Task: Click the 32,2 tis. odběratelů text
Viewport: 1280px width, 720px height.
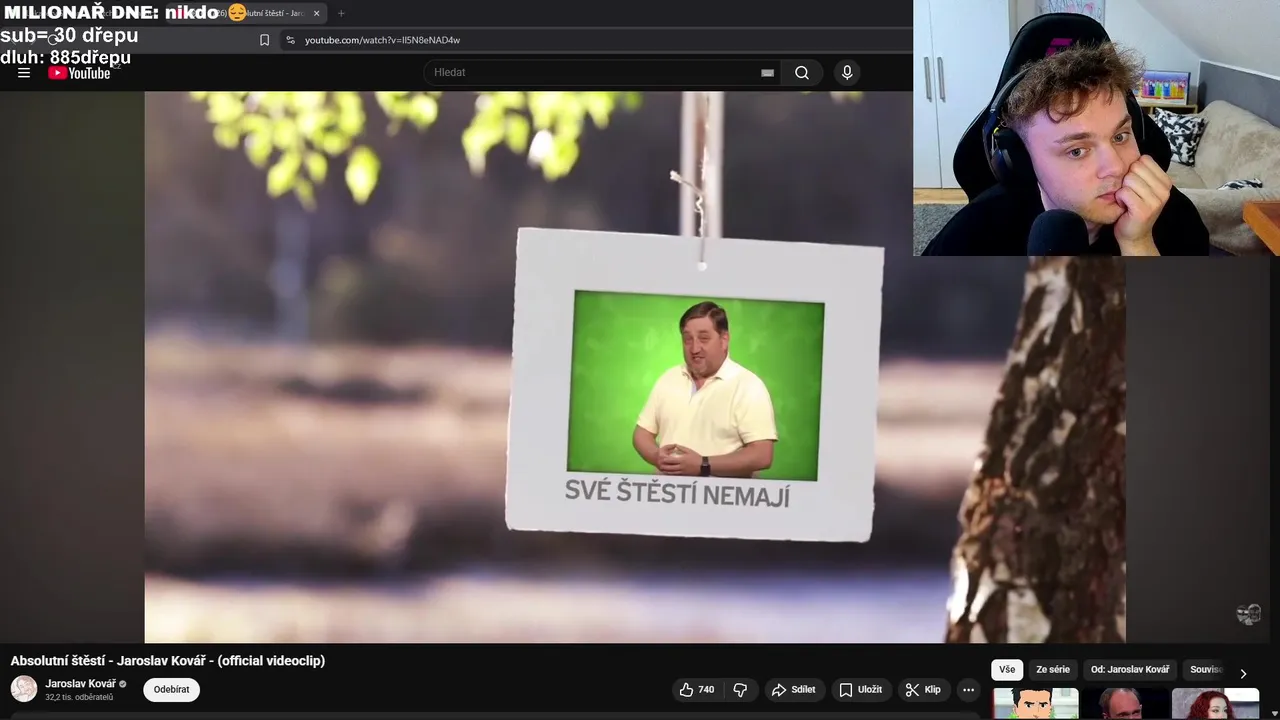Action: click(79, 697)
